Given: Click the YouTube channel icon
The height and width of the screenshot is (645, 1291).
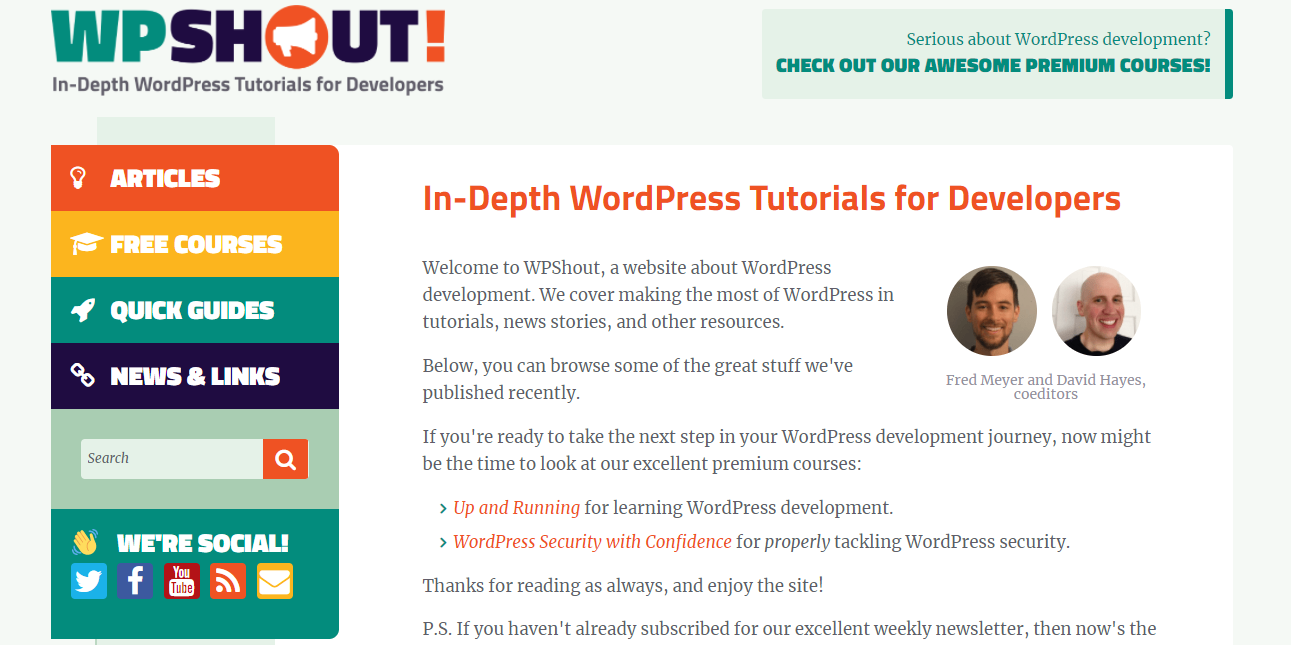Looking at the screenshot, I should coord(181,581).
